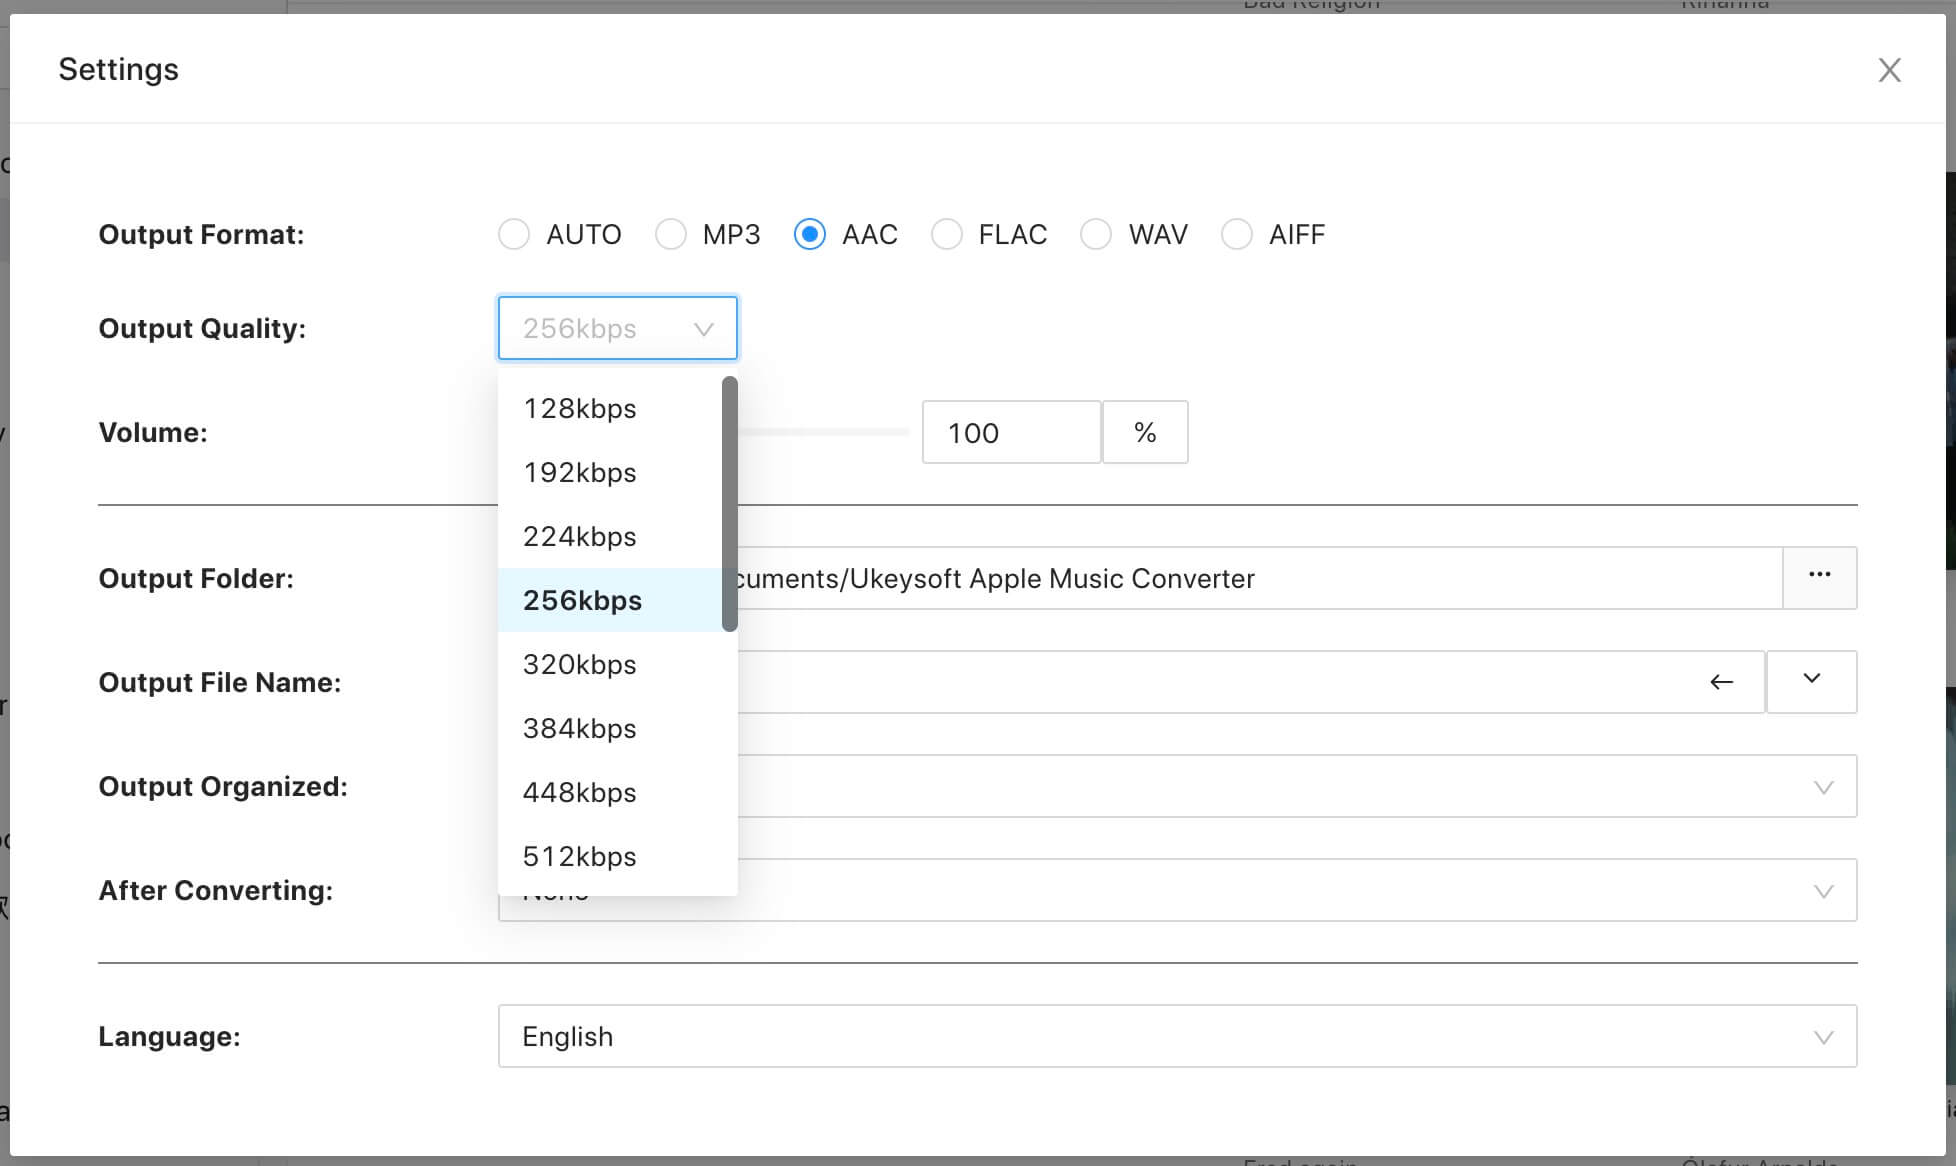Choose 512kbps output quality
This screenshot has height=1166, width=1956.
click(x=580, y=855)
